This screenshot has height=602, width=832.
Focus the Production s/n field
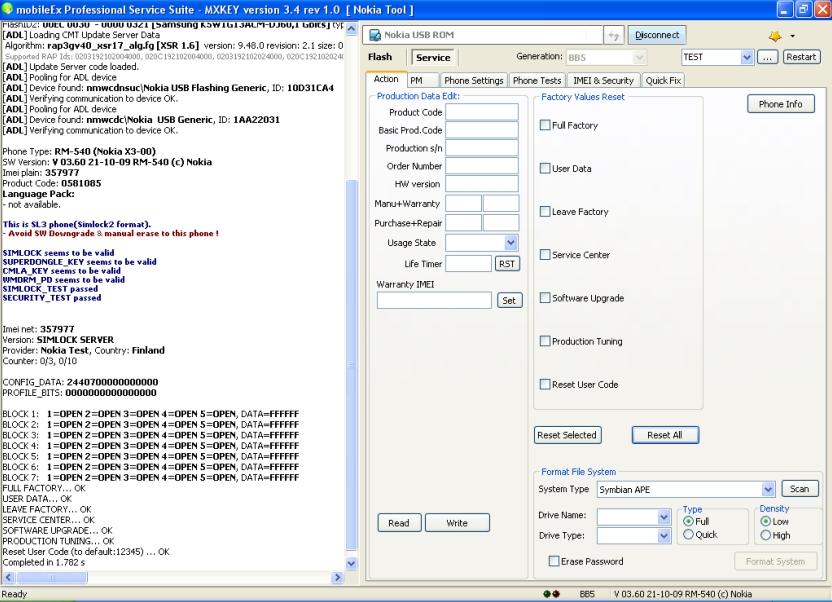(481, 148)
